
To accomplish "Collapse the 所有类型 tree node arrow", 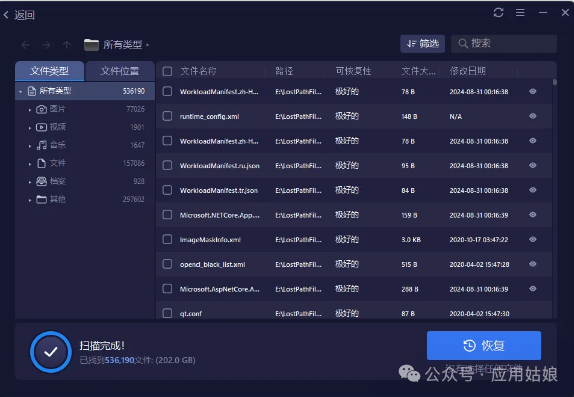I will tap(20, 92).
